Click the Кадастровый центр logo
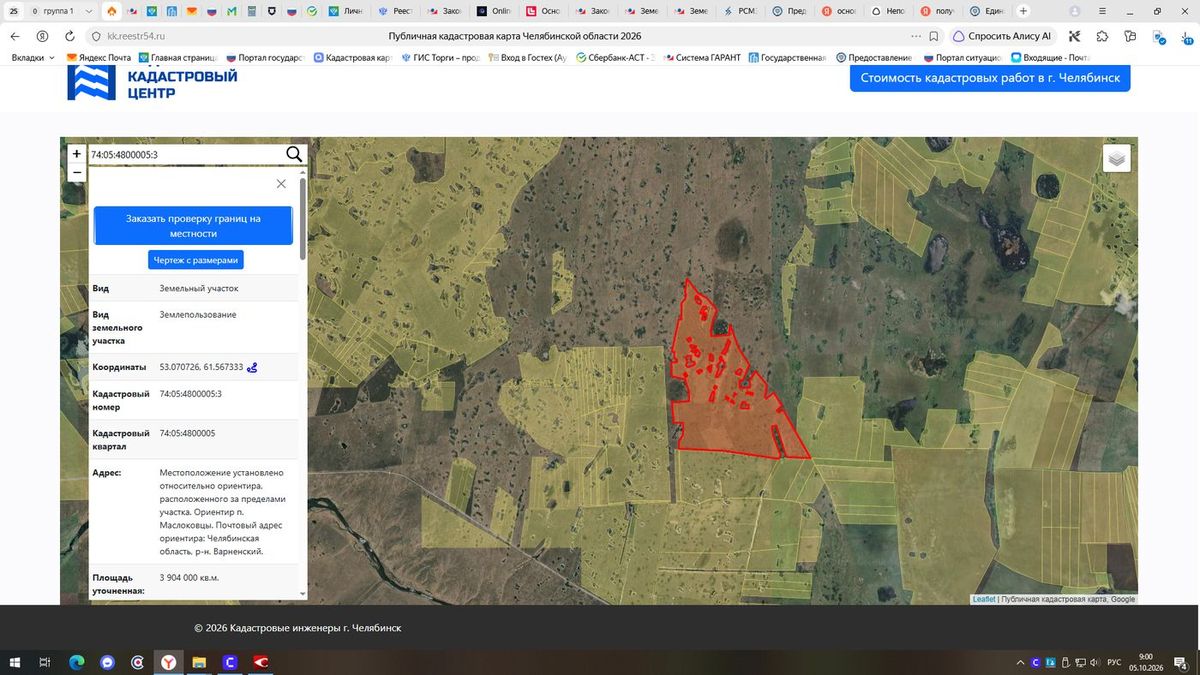The image size is (1200, 675). click(x=152, y=82)
